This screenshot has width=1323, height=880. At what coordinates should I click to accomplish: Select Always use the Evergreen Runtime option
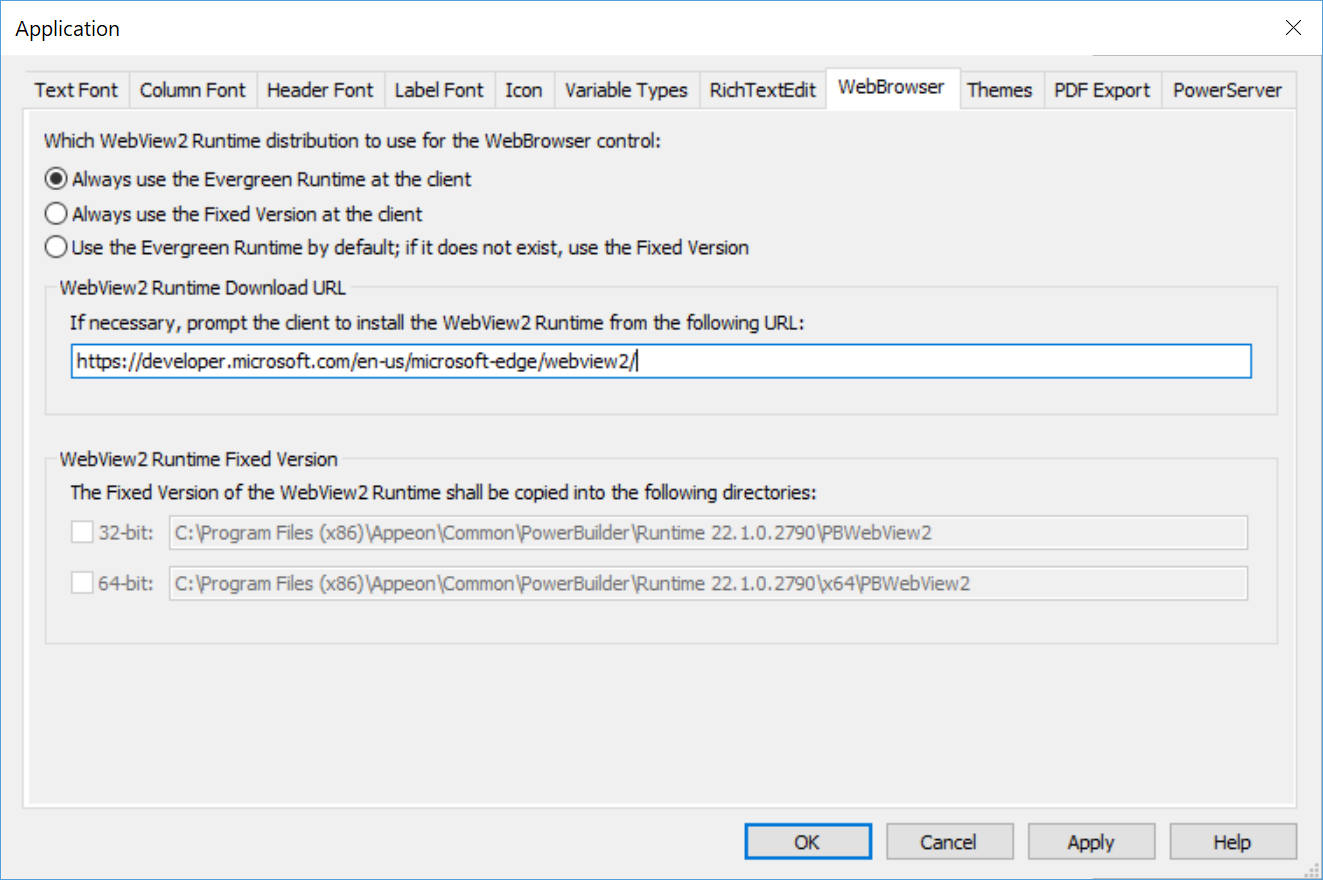point(57,180)
